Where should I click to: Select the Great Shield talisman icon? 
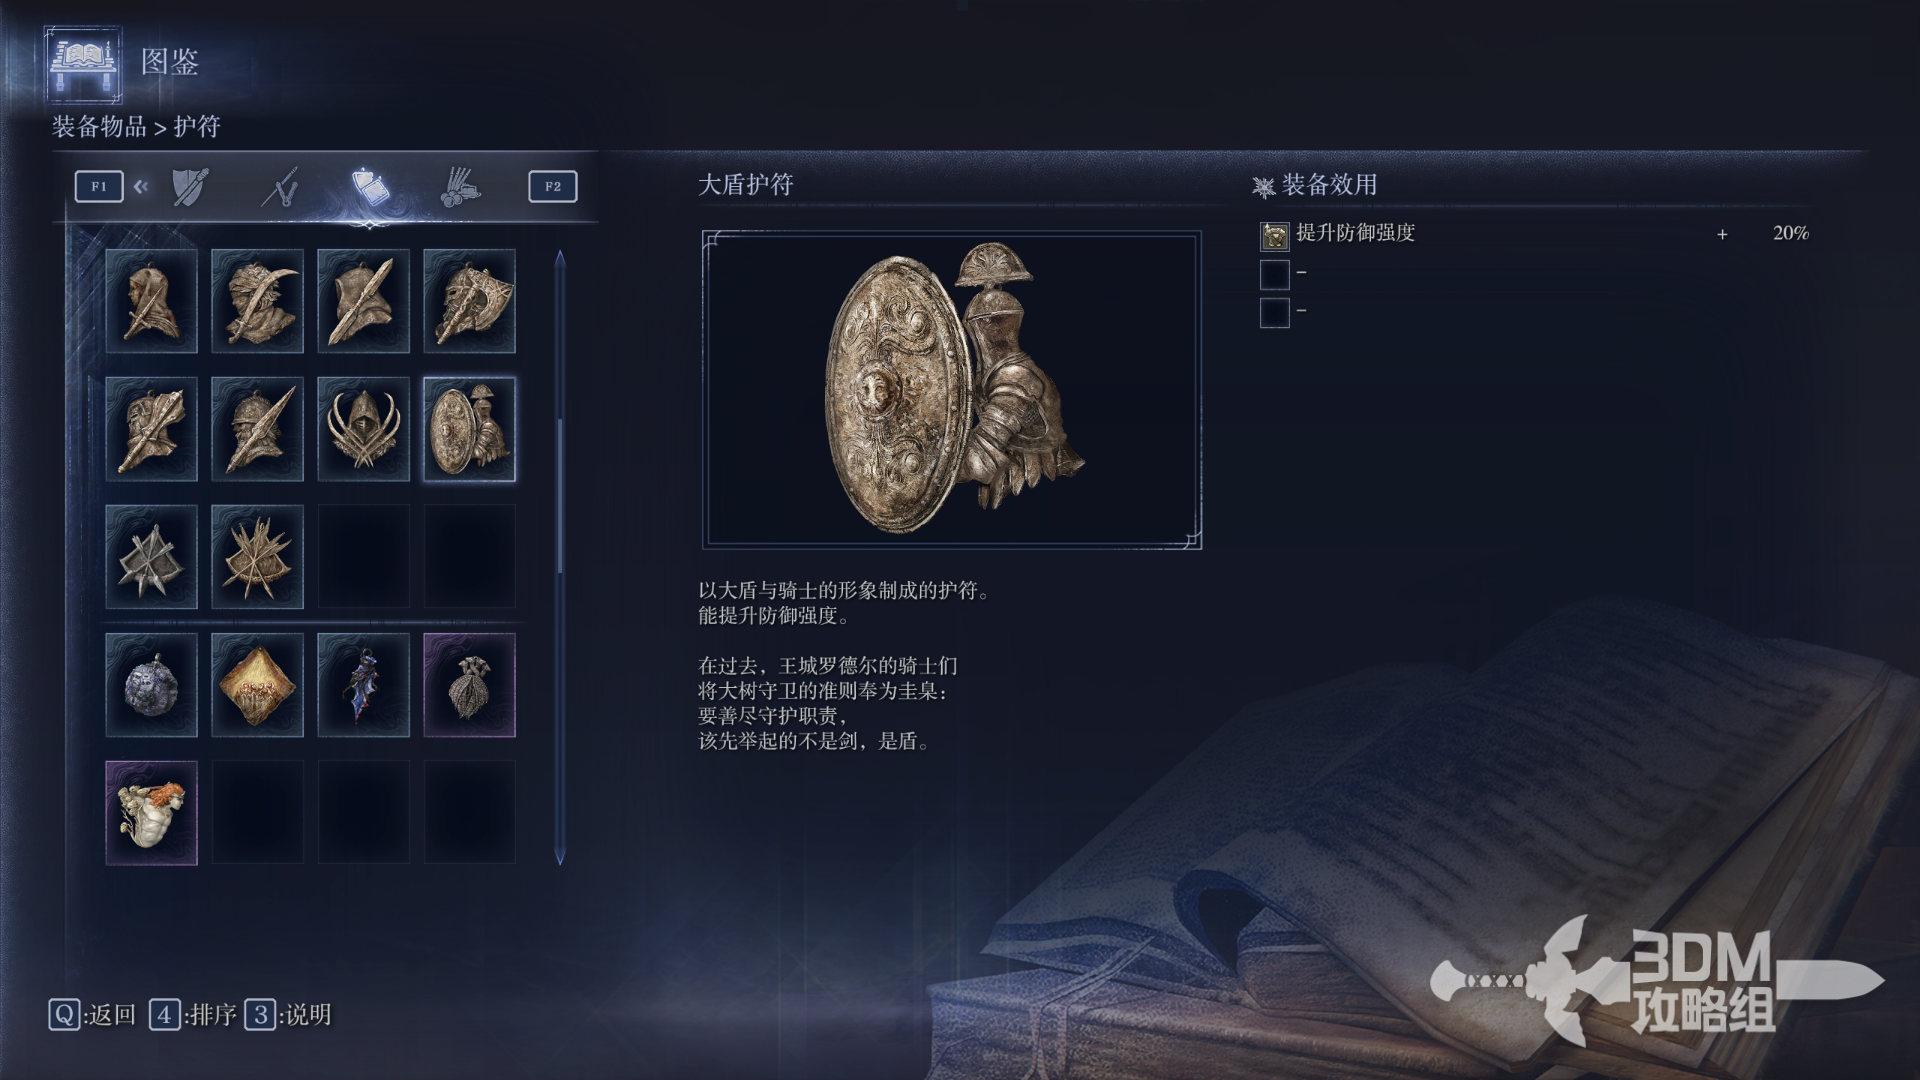click(x=469, y=429)
